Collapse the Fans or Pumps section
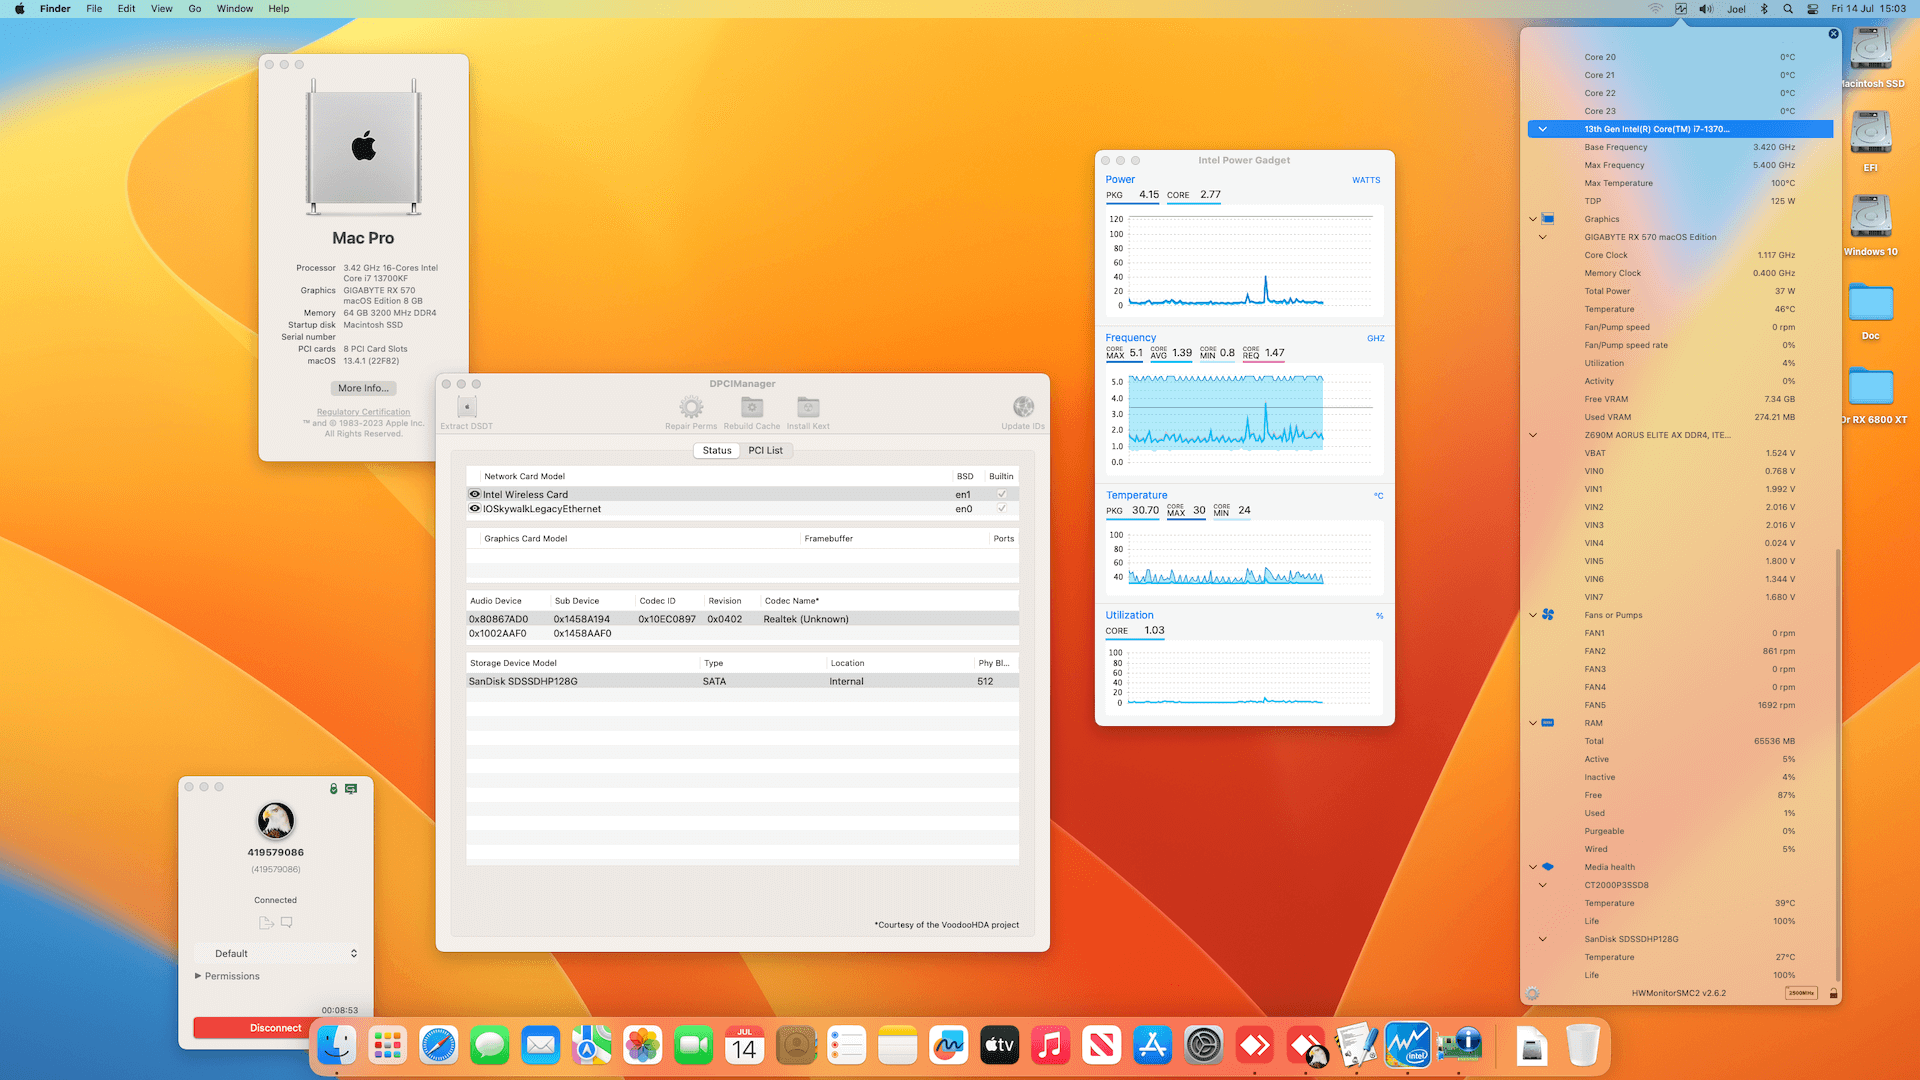 [1533, 615]
